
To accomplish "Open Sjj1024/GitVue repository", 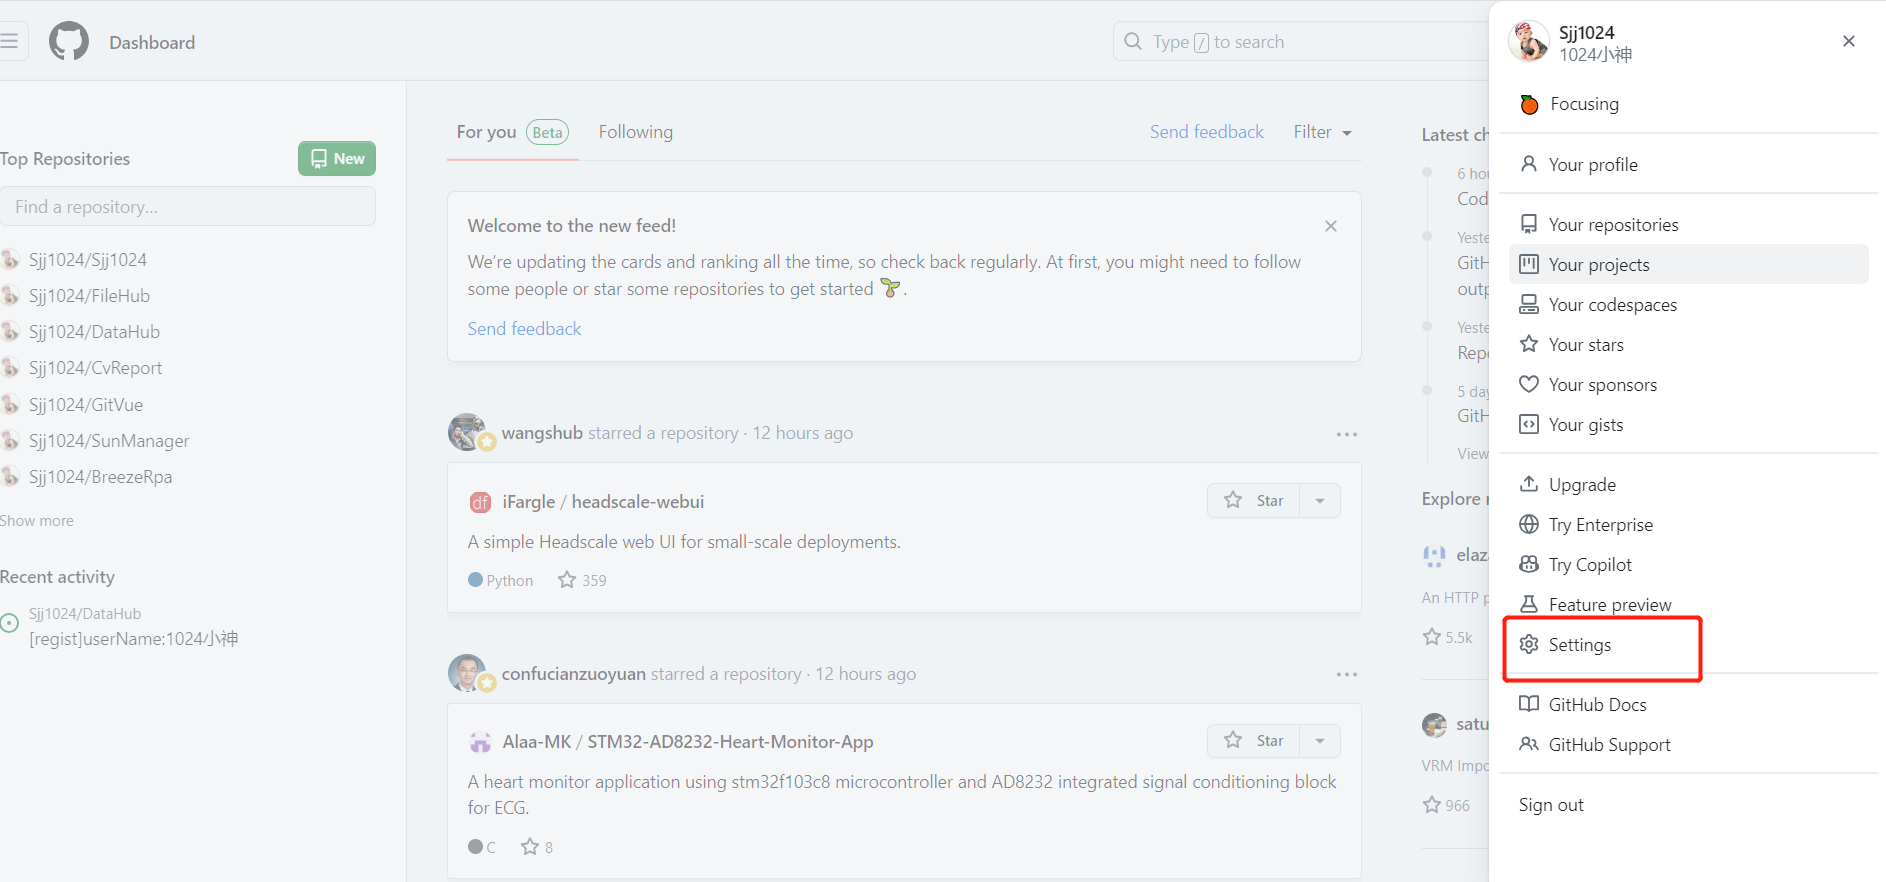I will (86, 405).
